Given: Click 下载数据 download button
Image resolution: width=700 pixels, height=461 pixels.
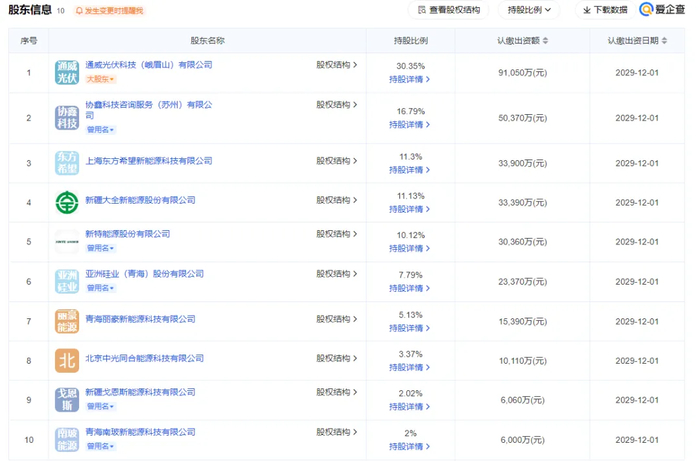Looking at the screenshot, I should (x=605, y=10).
